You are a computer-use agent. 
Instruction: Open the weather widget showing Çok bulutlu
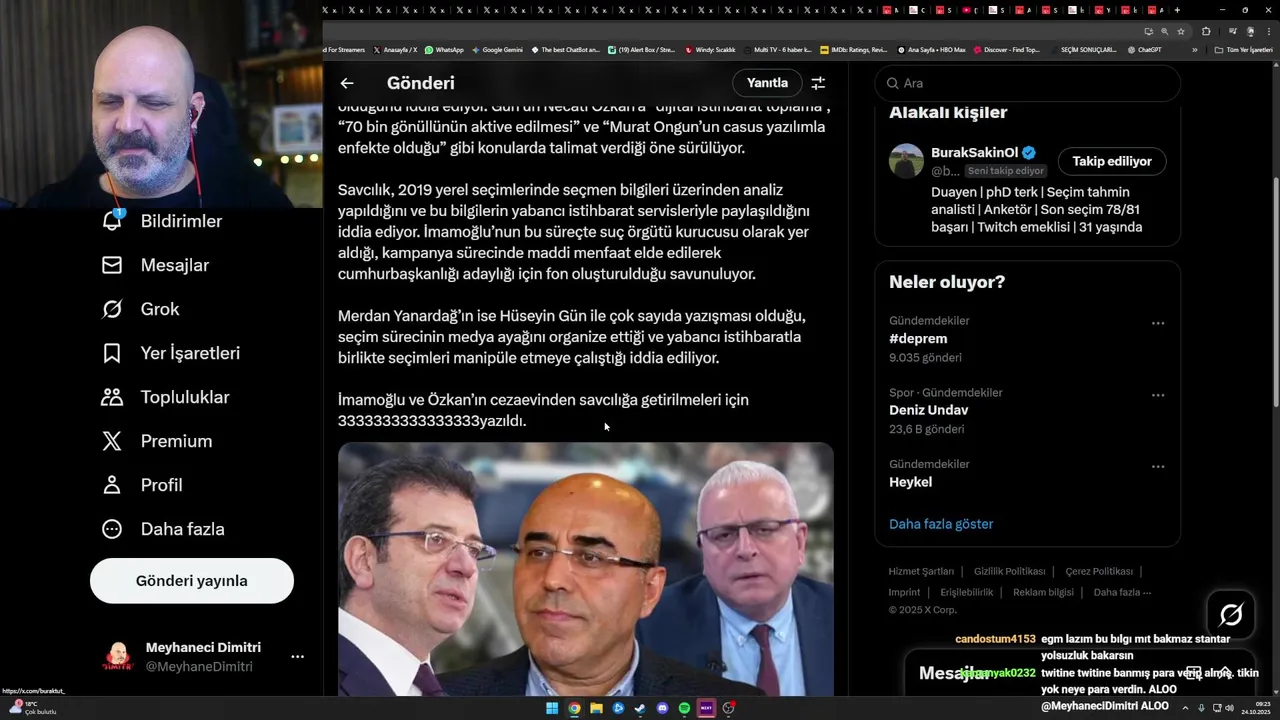pyautogui.click(x=32, y=707)
